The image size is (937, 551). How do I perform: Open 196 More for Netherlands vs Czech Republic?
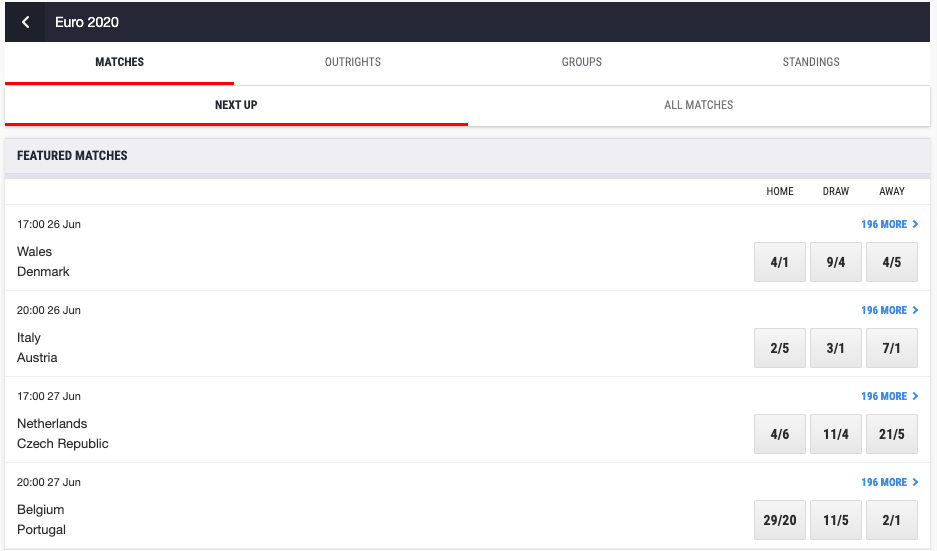[x=890, y=396]
